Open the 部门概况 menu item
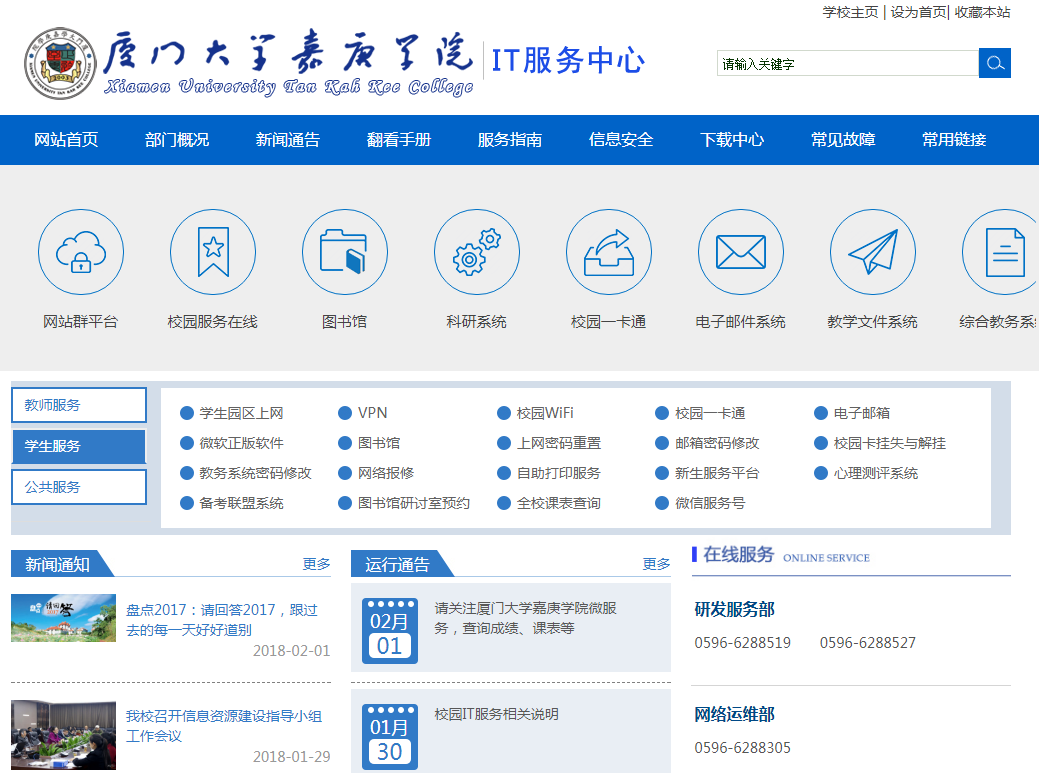Image resolution: width=1039 pixels, height=773 pixels. [177, 140]
